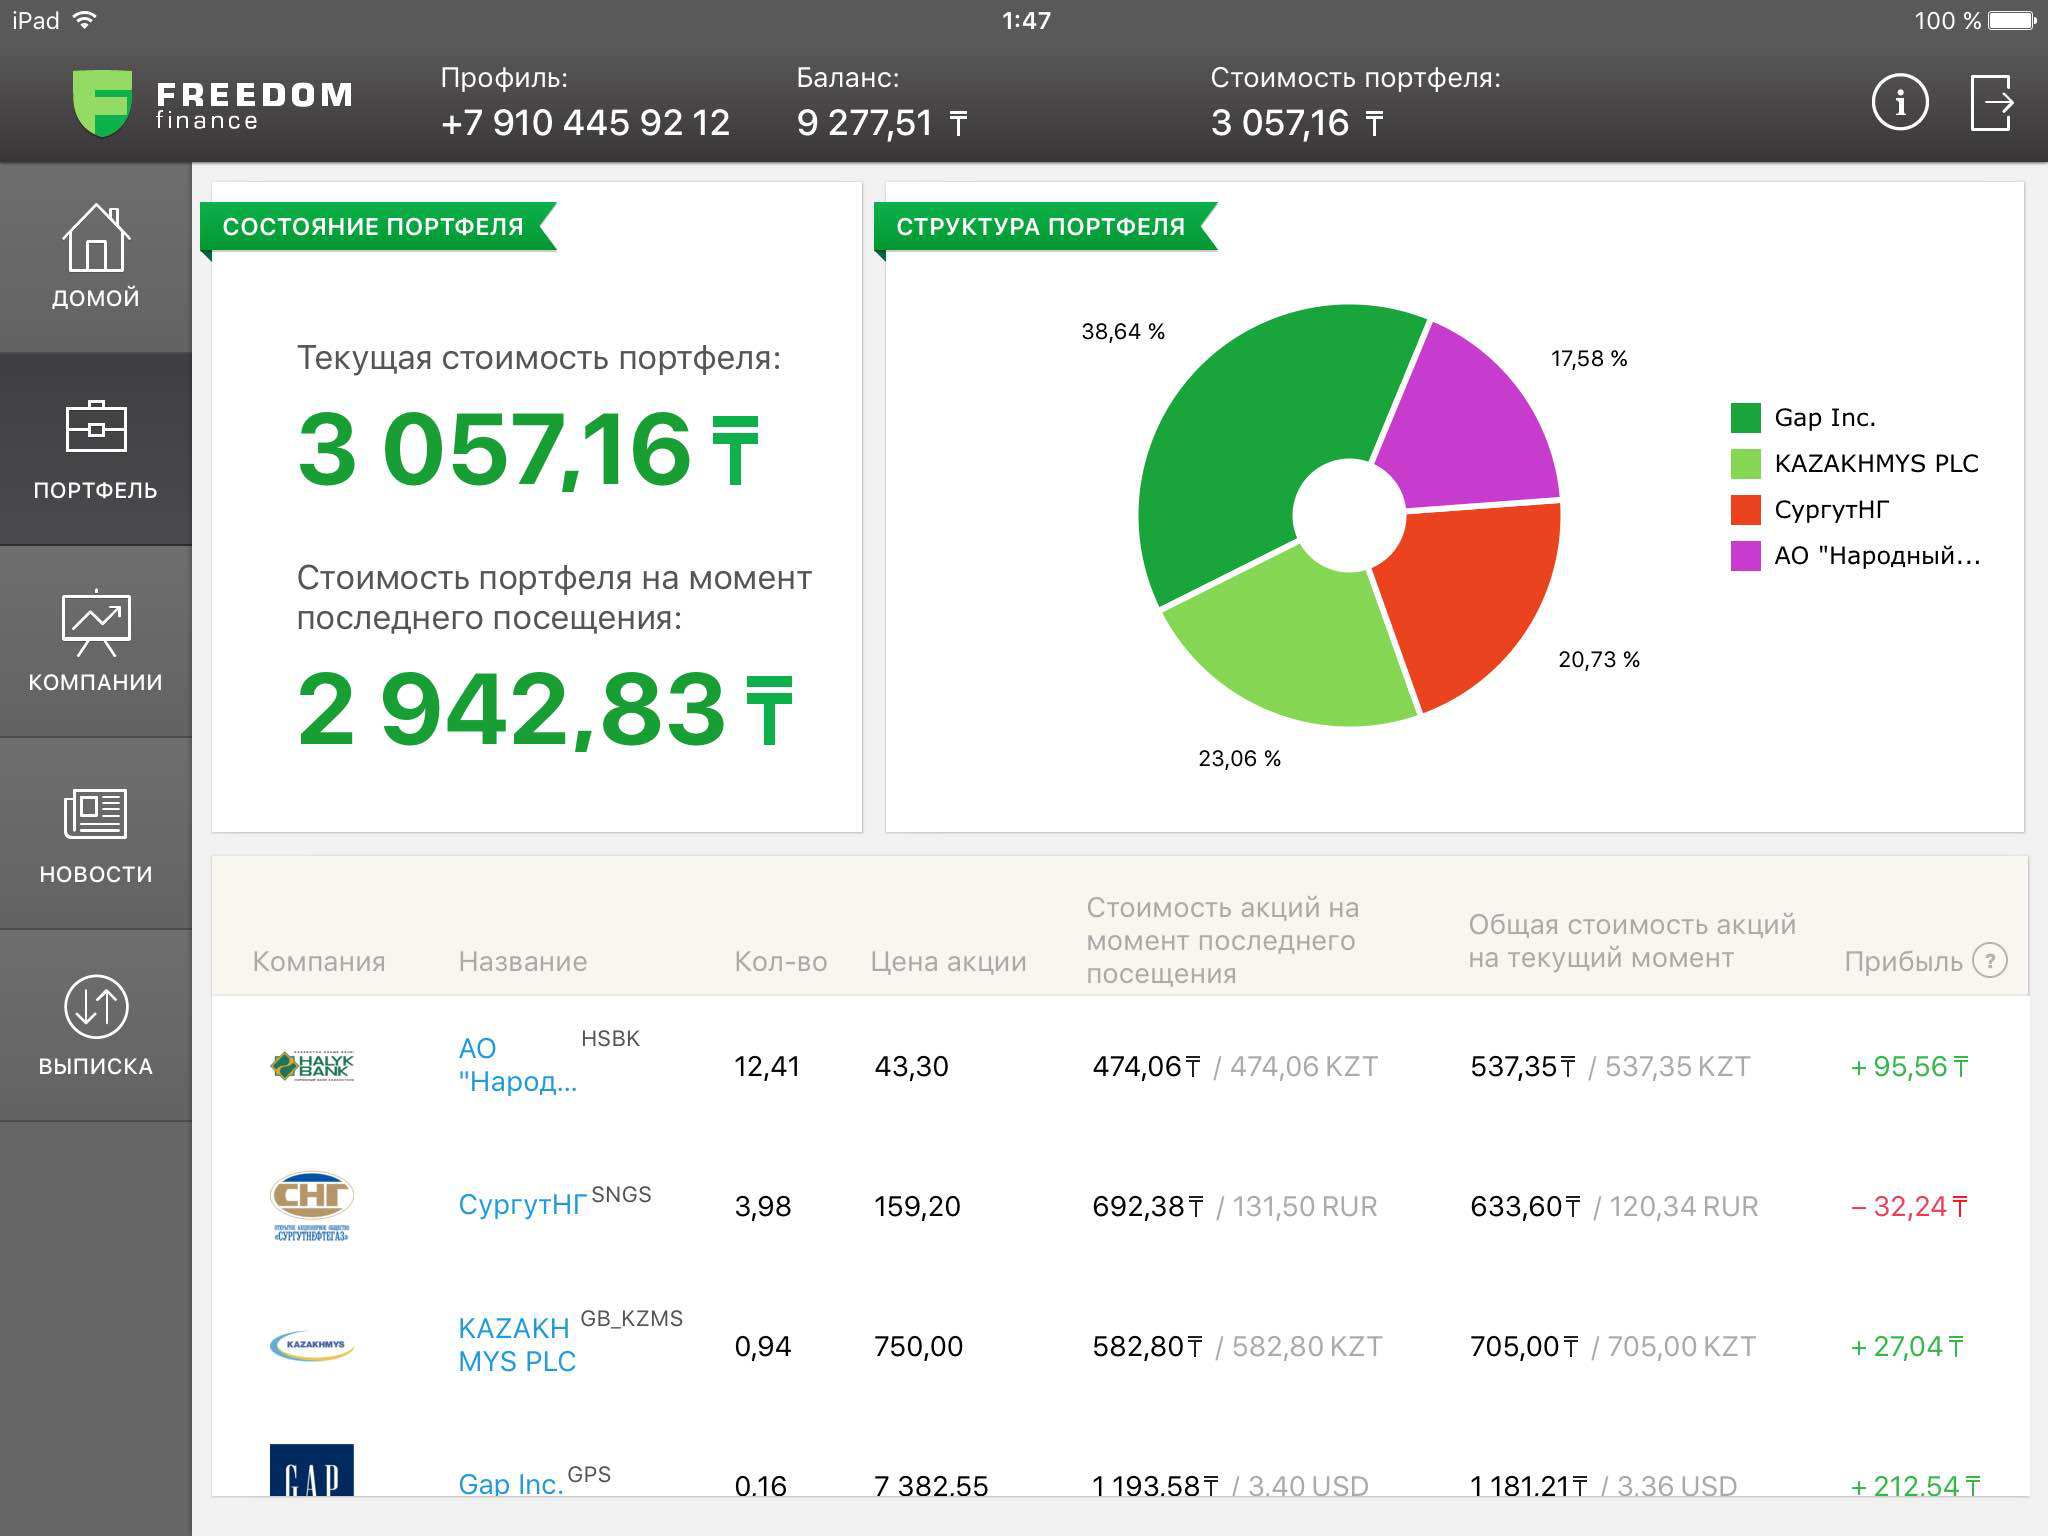Tap the logout exit icon
This screenshot has width=2048, height=1536.
coord(1991,102)
